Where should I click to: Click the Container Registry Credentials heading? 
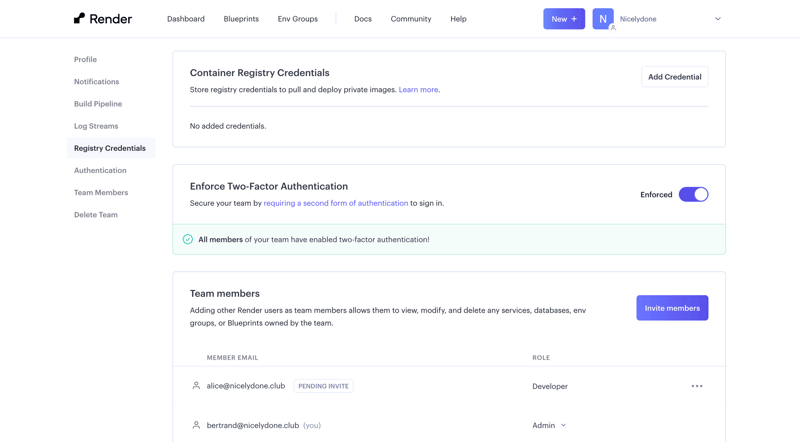click(260, 73)
